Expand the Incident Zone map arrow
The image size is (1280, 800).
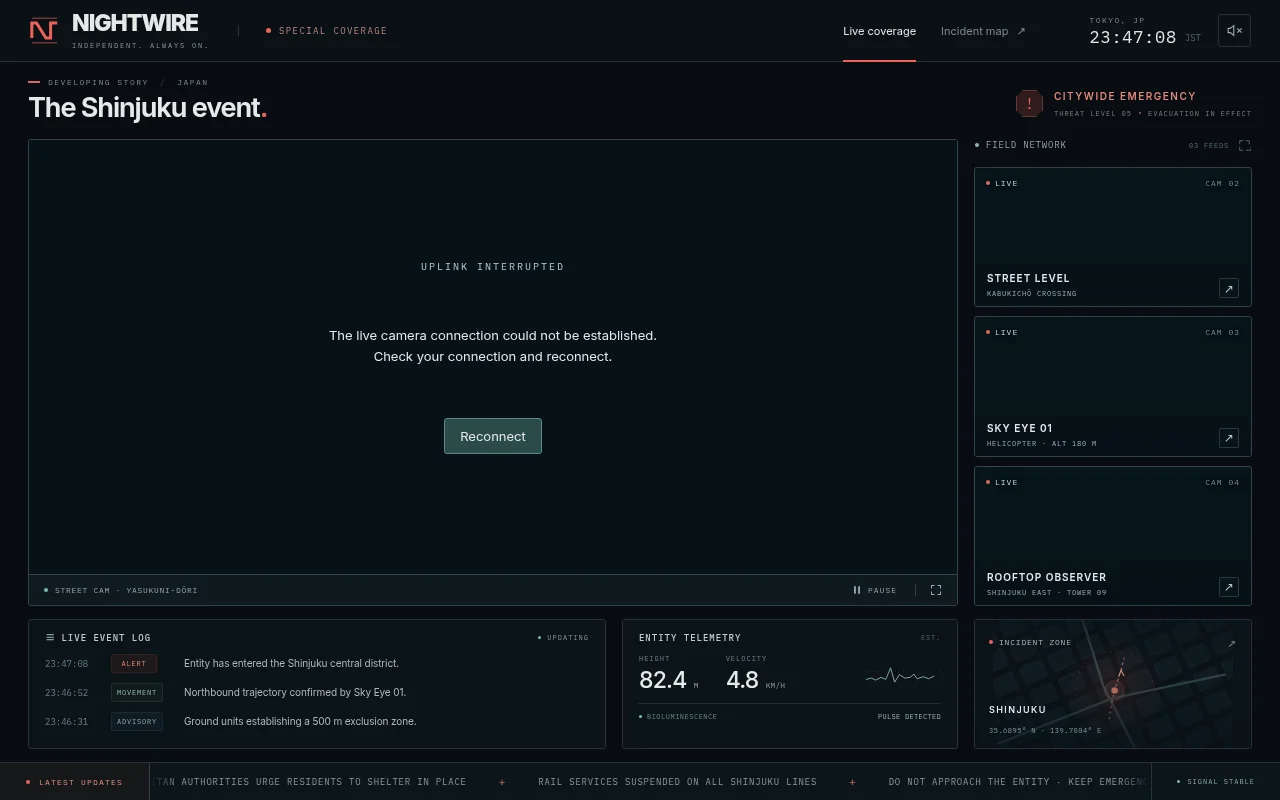click(x=1232, y=643)
